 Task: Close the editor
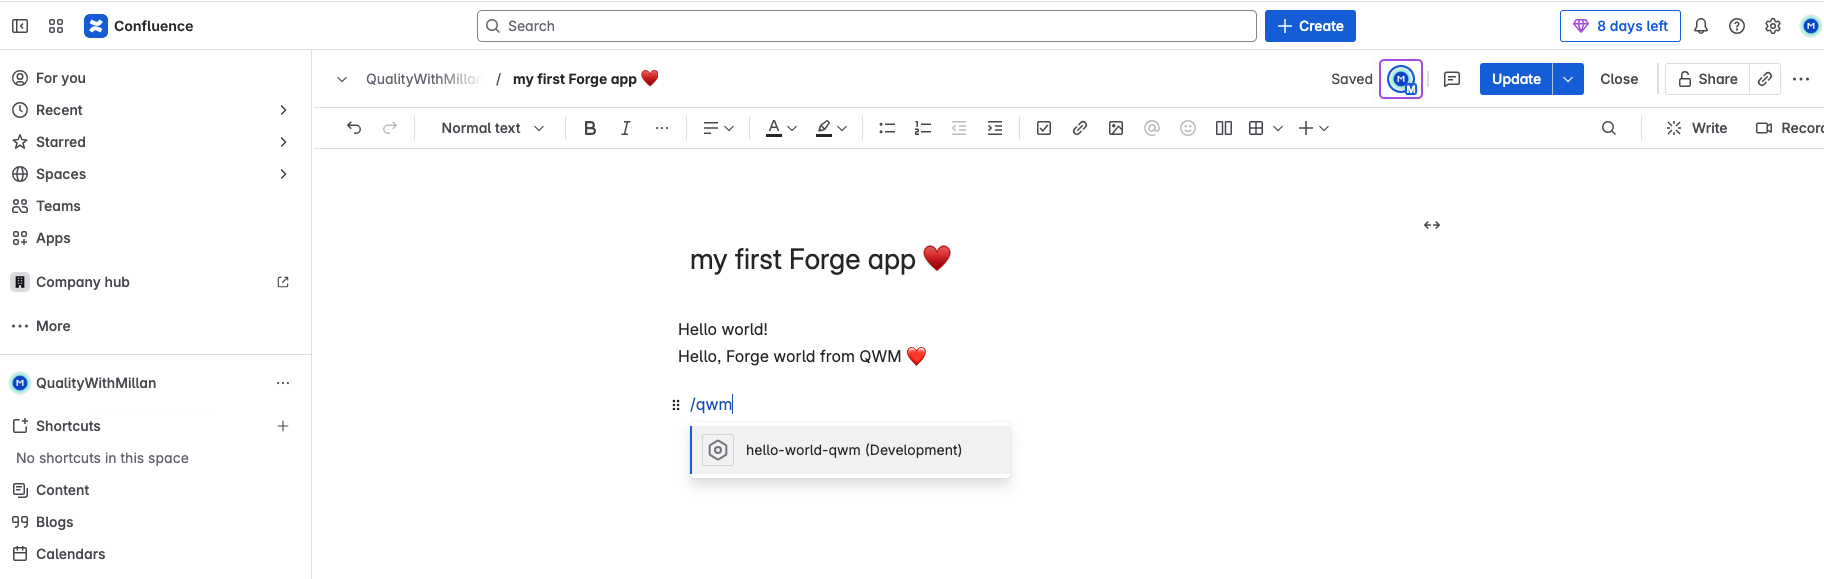pyautogui.click(x=1619, y=79)
